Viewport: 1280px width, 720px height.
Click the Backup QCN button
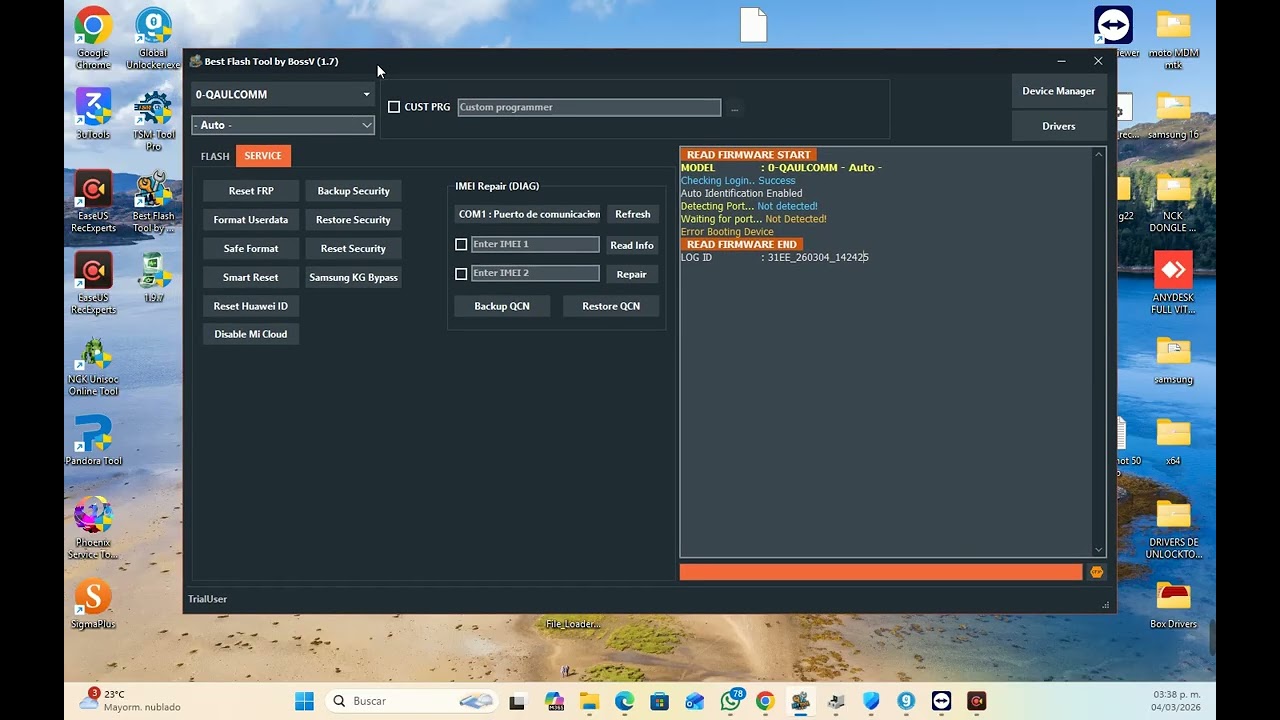502,306
